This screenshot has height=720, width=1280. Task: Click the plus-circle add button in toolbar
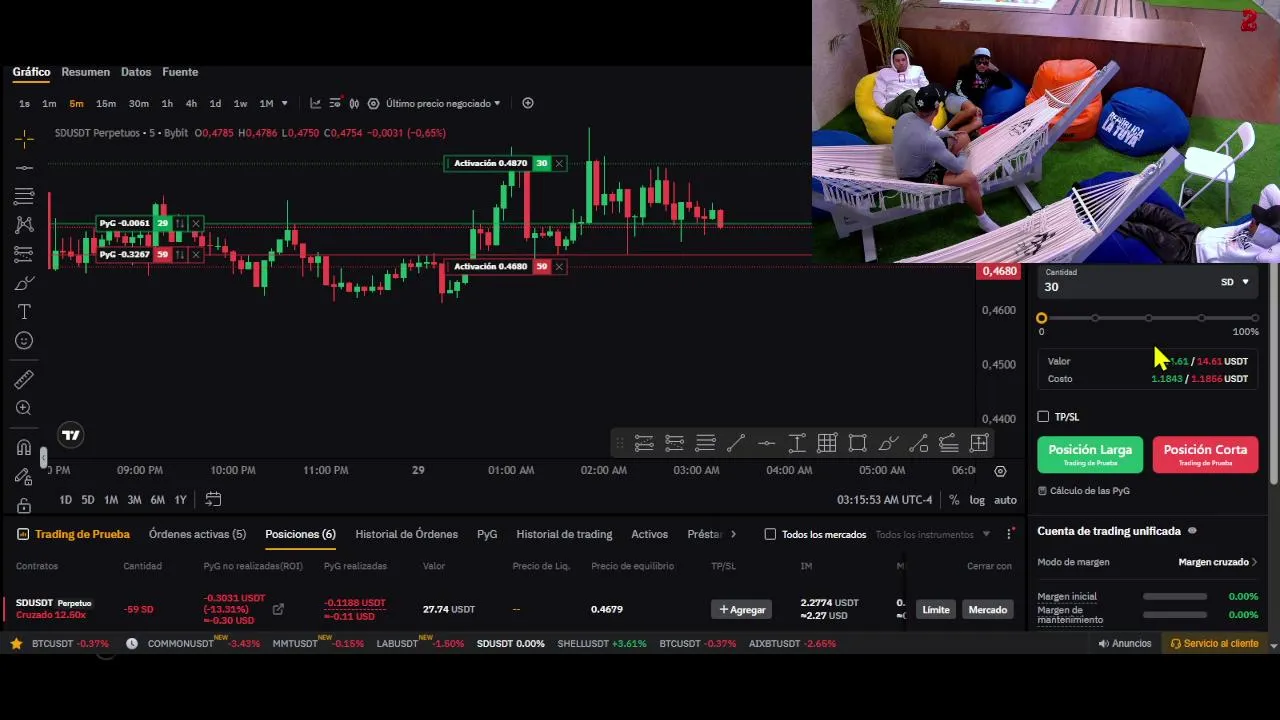[x=528, y=103]
